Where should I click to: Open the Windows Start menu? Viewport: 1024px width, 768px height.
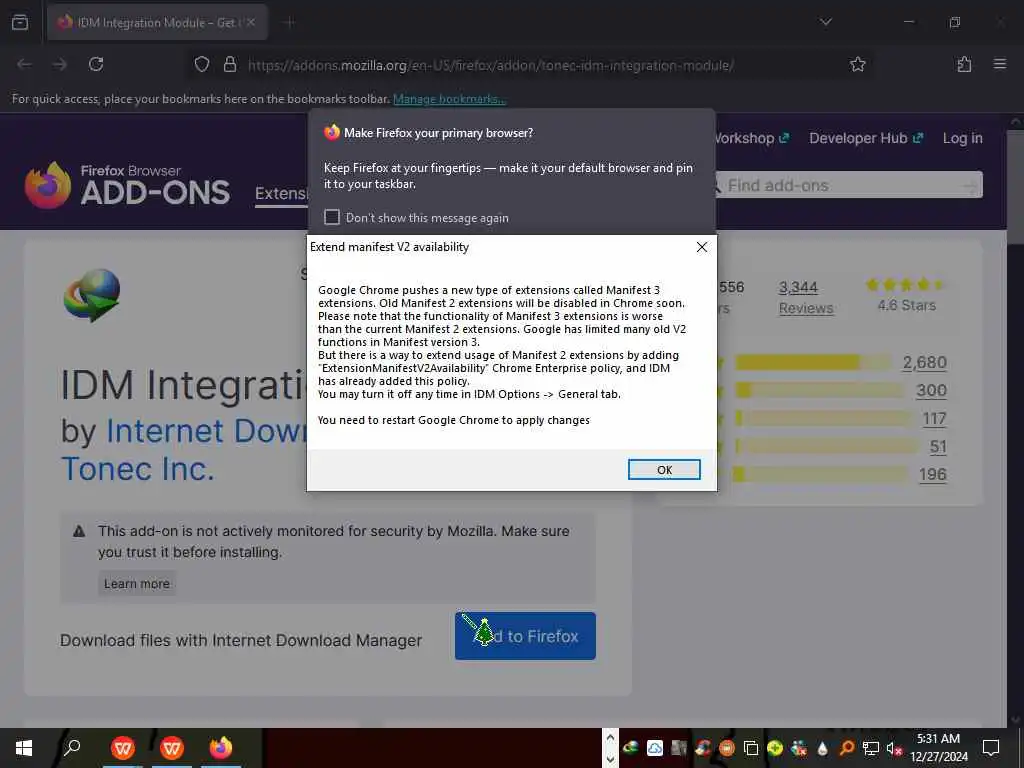(24, 748)
